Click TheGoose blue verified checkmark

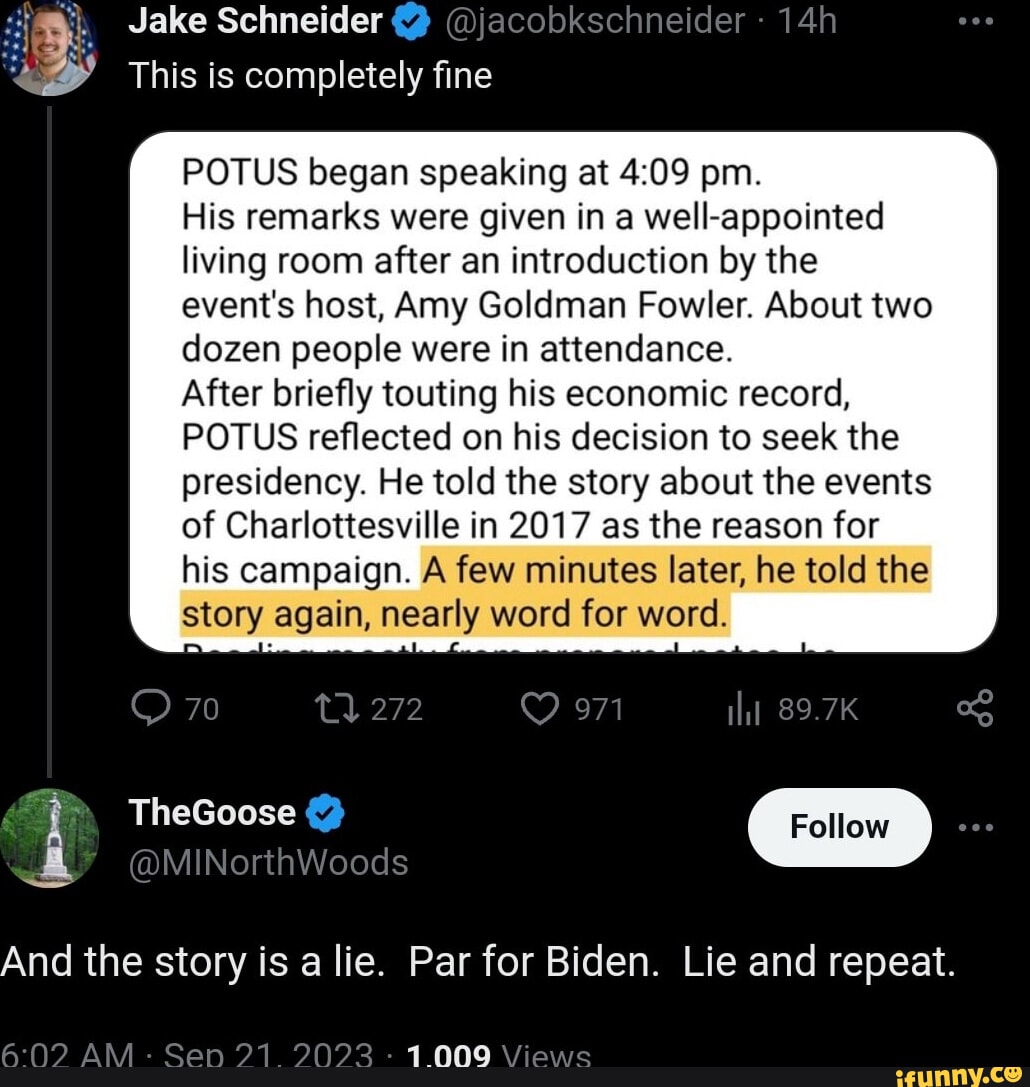point(324,813)
